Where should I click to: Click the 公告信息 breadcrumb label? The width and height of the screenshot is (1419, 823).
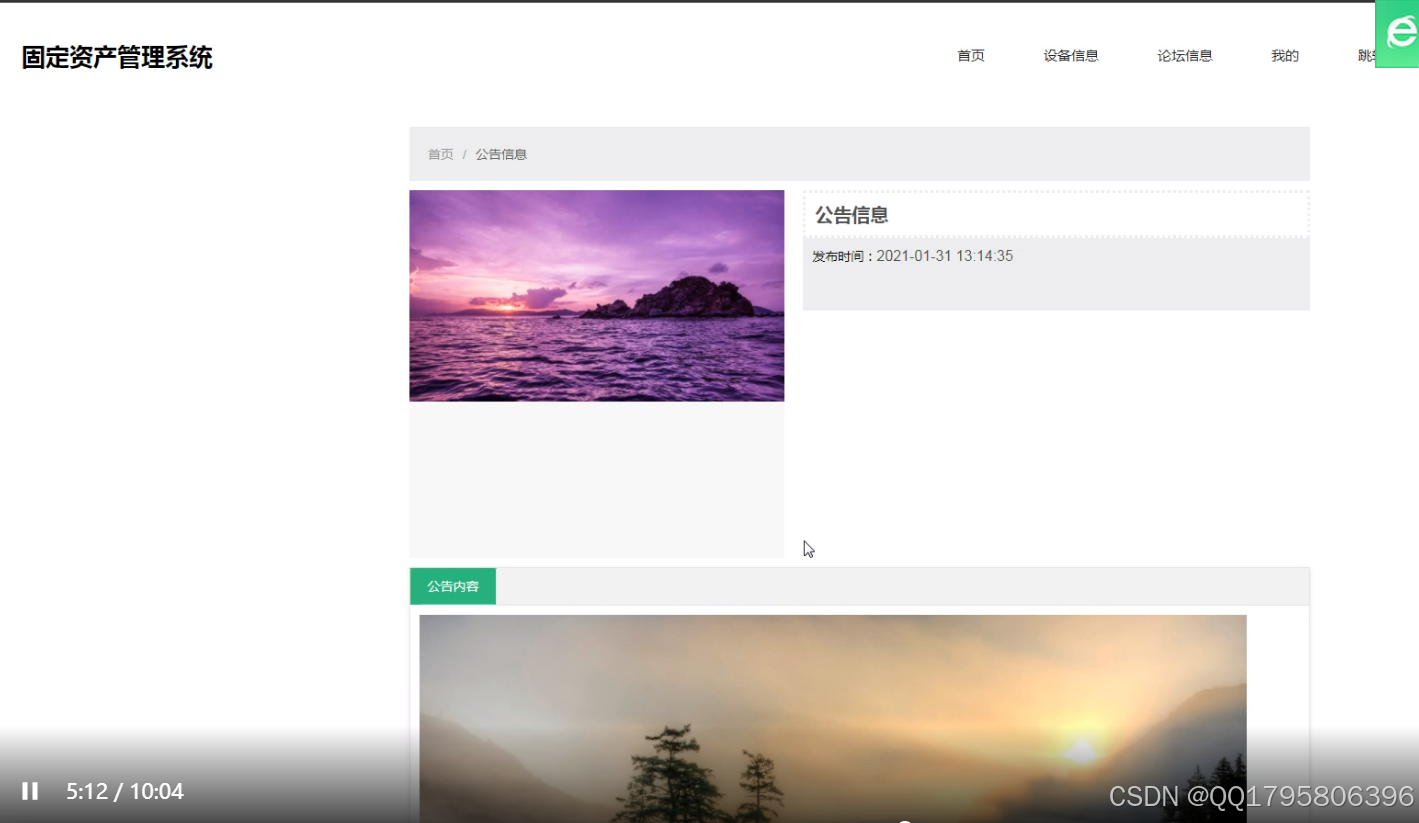(502, 154)
